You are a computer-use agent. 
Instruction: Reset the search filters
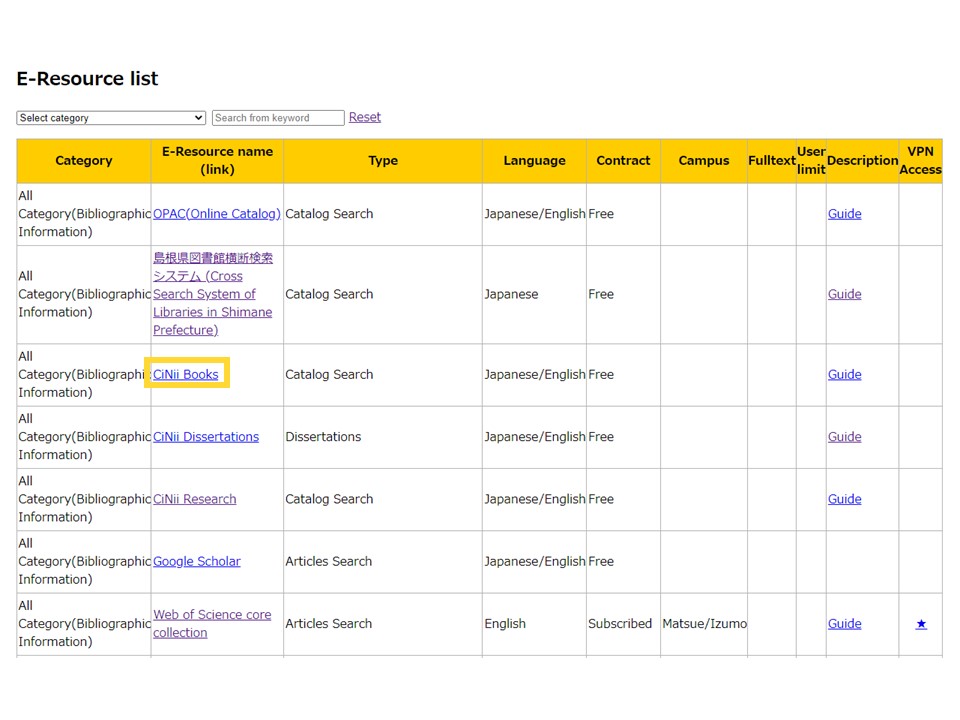(365, 117)
